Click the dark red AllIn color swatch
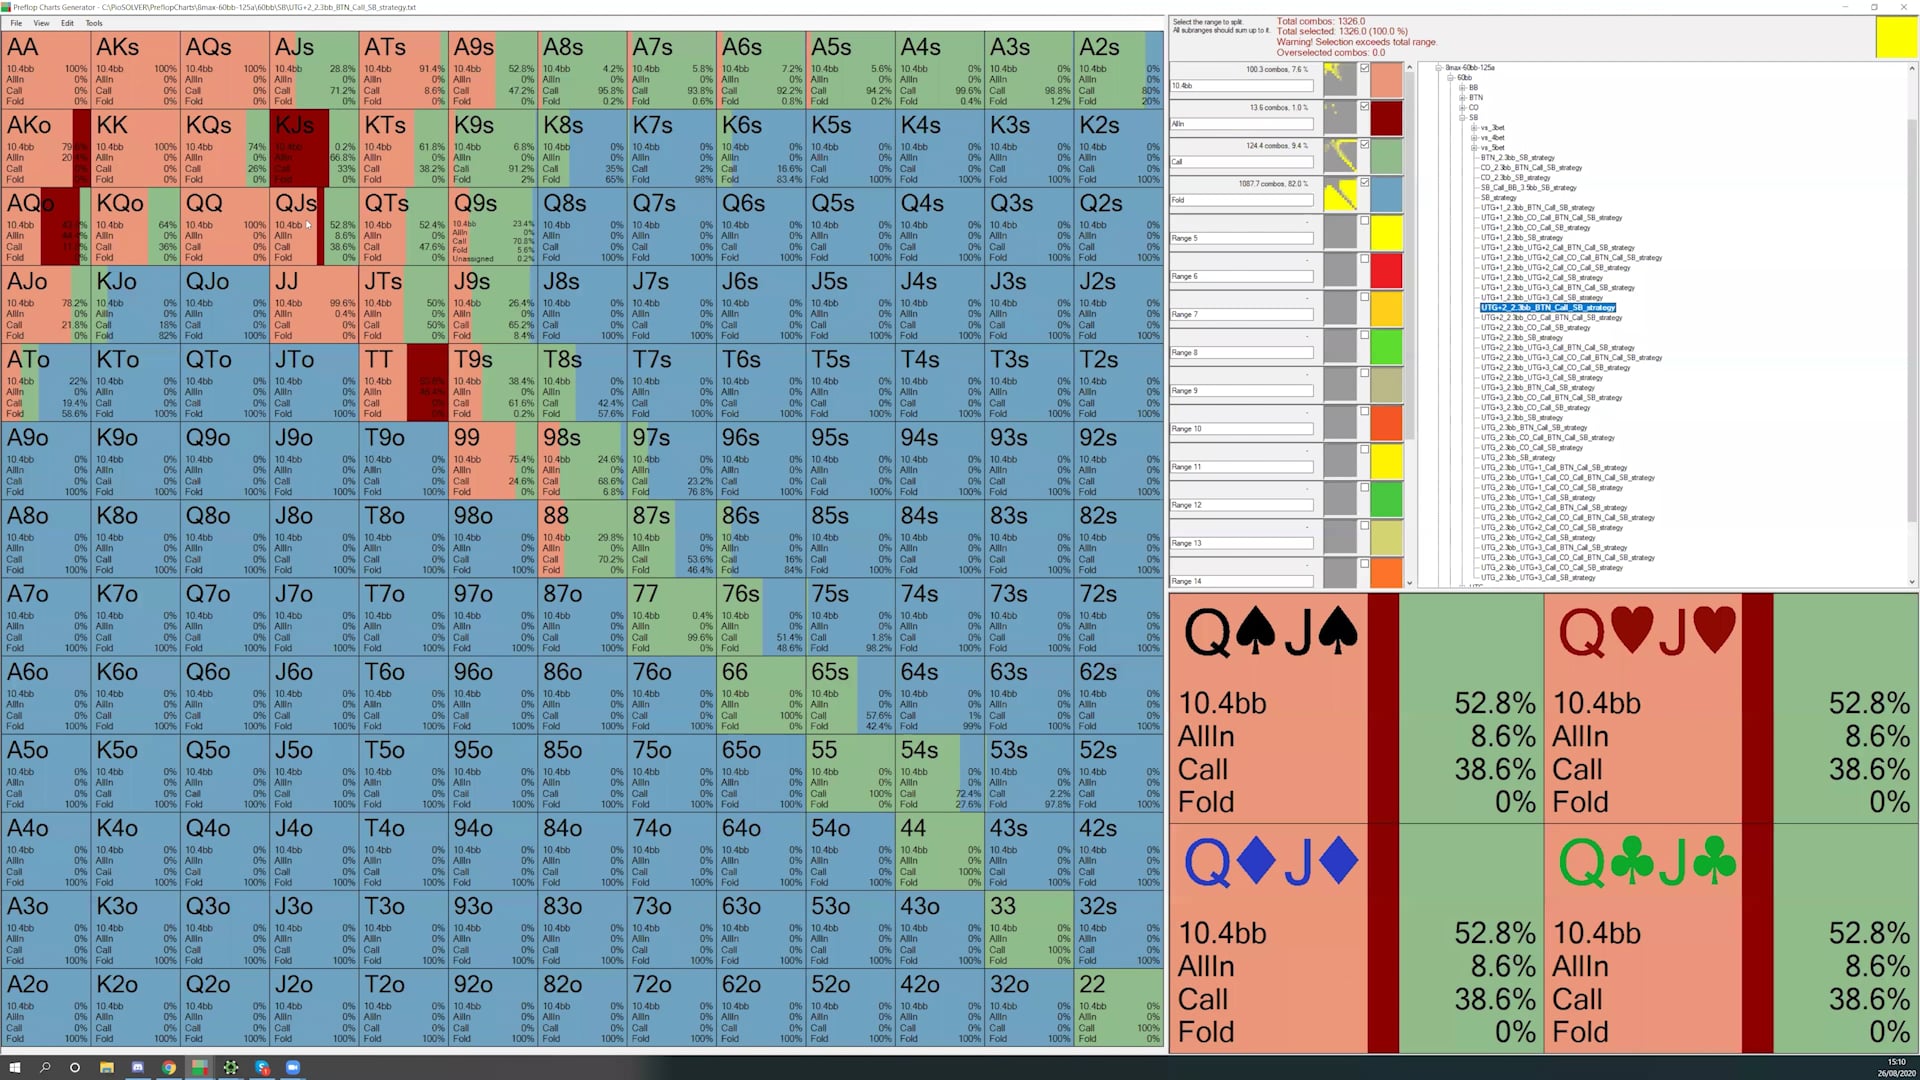 [1386, 118]
